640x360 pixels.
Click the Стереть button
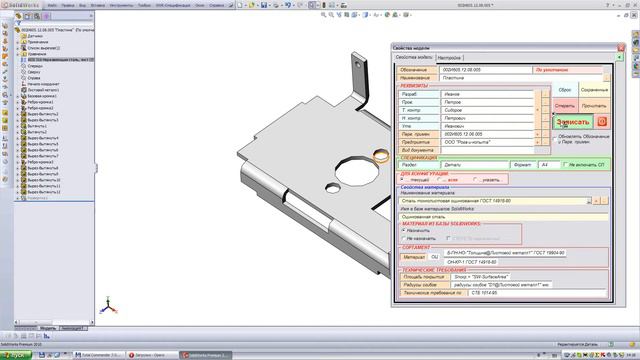(x=565, y=106)
